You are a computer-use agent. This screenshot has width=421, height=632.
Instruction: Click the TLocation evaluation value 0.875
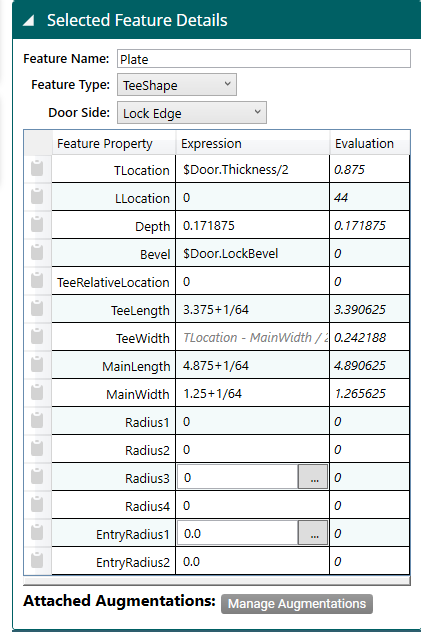point(349,170)
